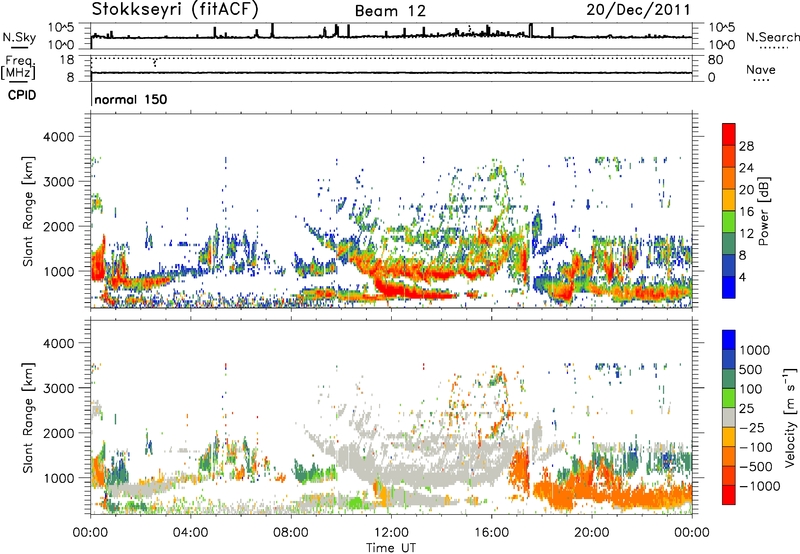Click the 4 label on Power colorbar

point(742,277)
